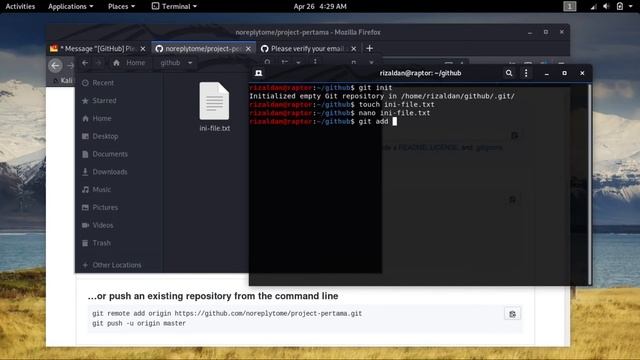Open Terminal app menu in top bar
The height and width of the screenshot is (360, 640).
pyautogui.click(x=174, y=6)
